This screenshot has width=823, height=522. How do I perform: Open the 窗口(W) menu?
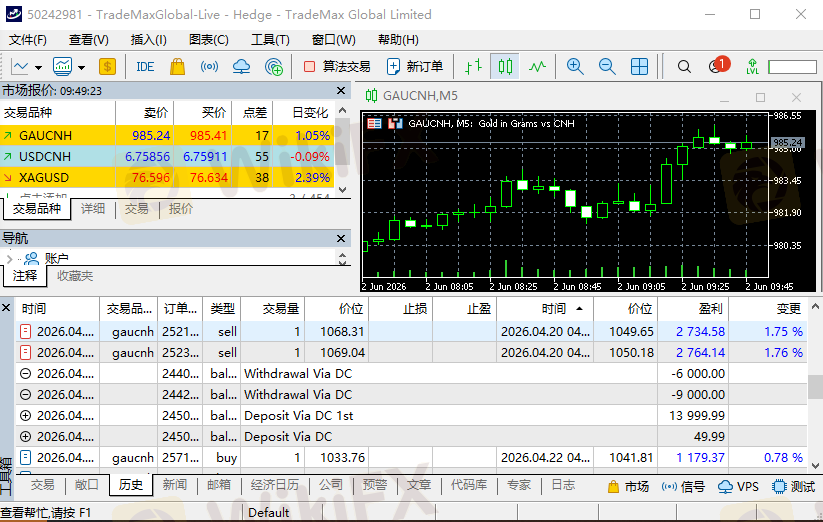333,40
